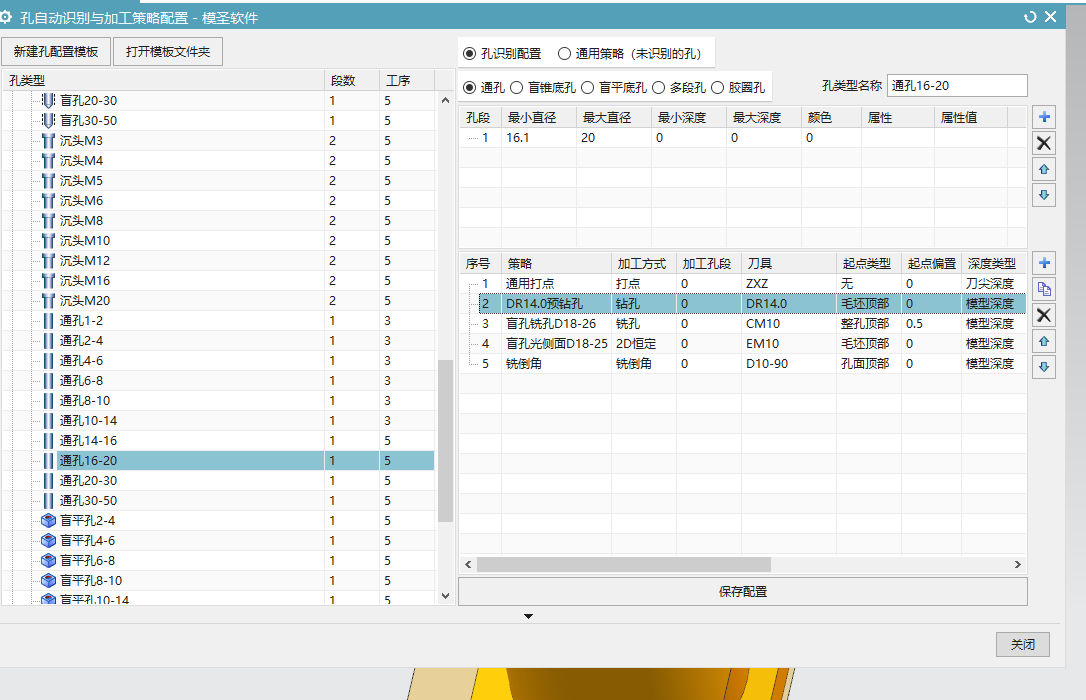Select the 通用打点 strategy row
The width and height of the screenshot is (1086, 700).
(742, 284)
